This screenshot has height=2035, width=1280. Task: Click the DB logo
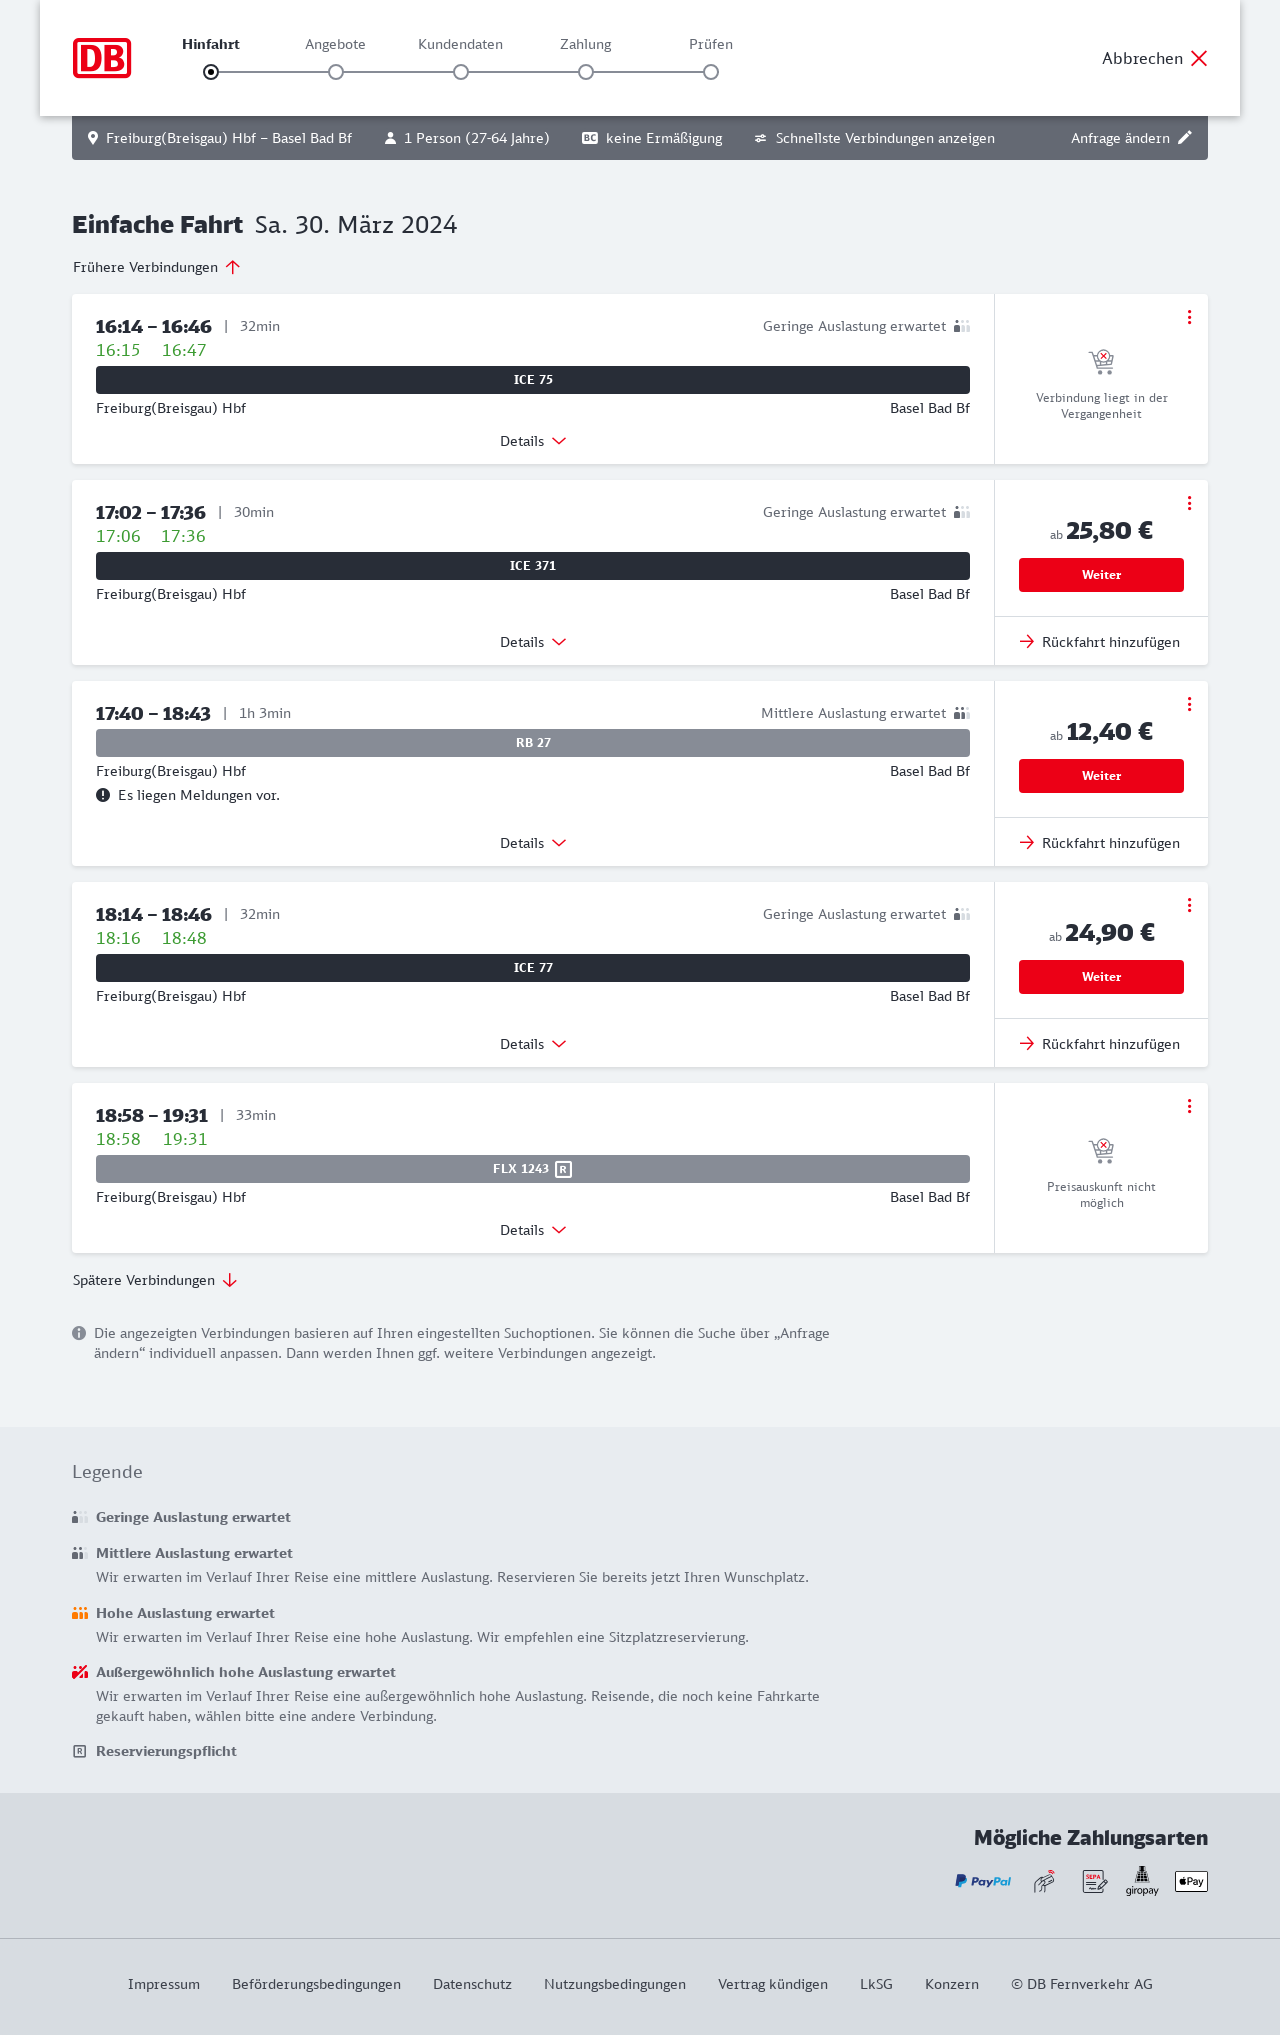[102, 58]
